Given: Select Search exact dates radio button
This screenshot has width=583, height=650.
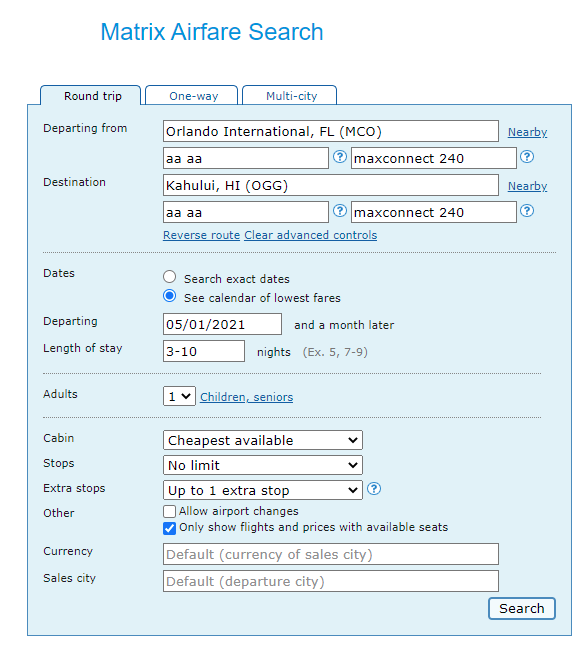Looking at the screenshot, I should tap(169, 277).
